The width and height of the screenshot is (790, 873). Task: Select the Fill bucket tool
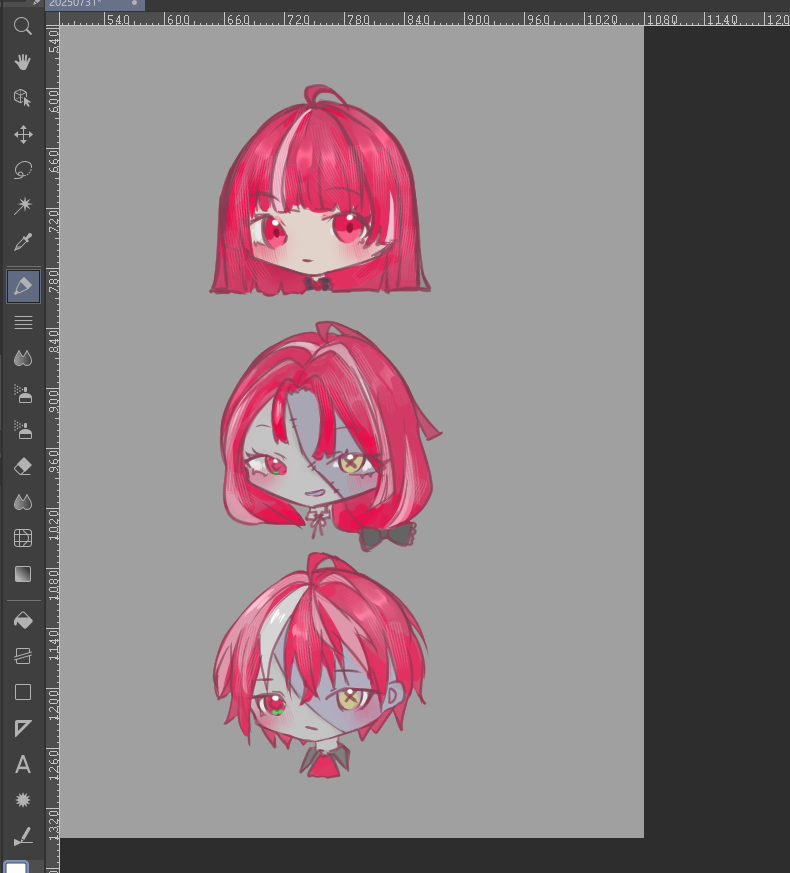coord(23,620)
